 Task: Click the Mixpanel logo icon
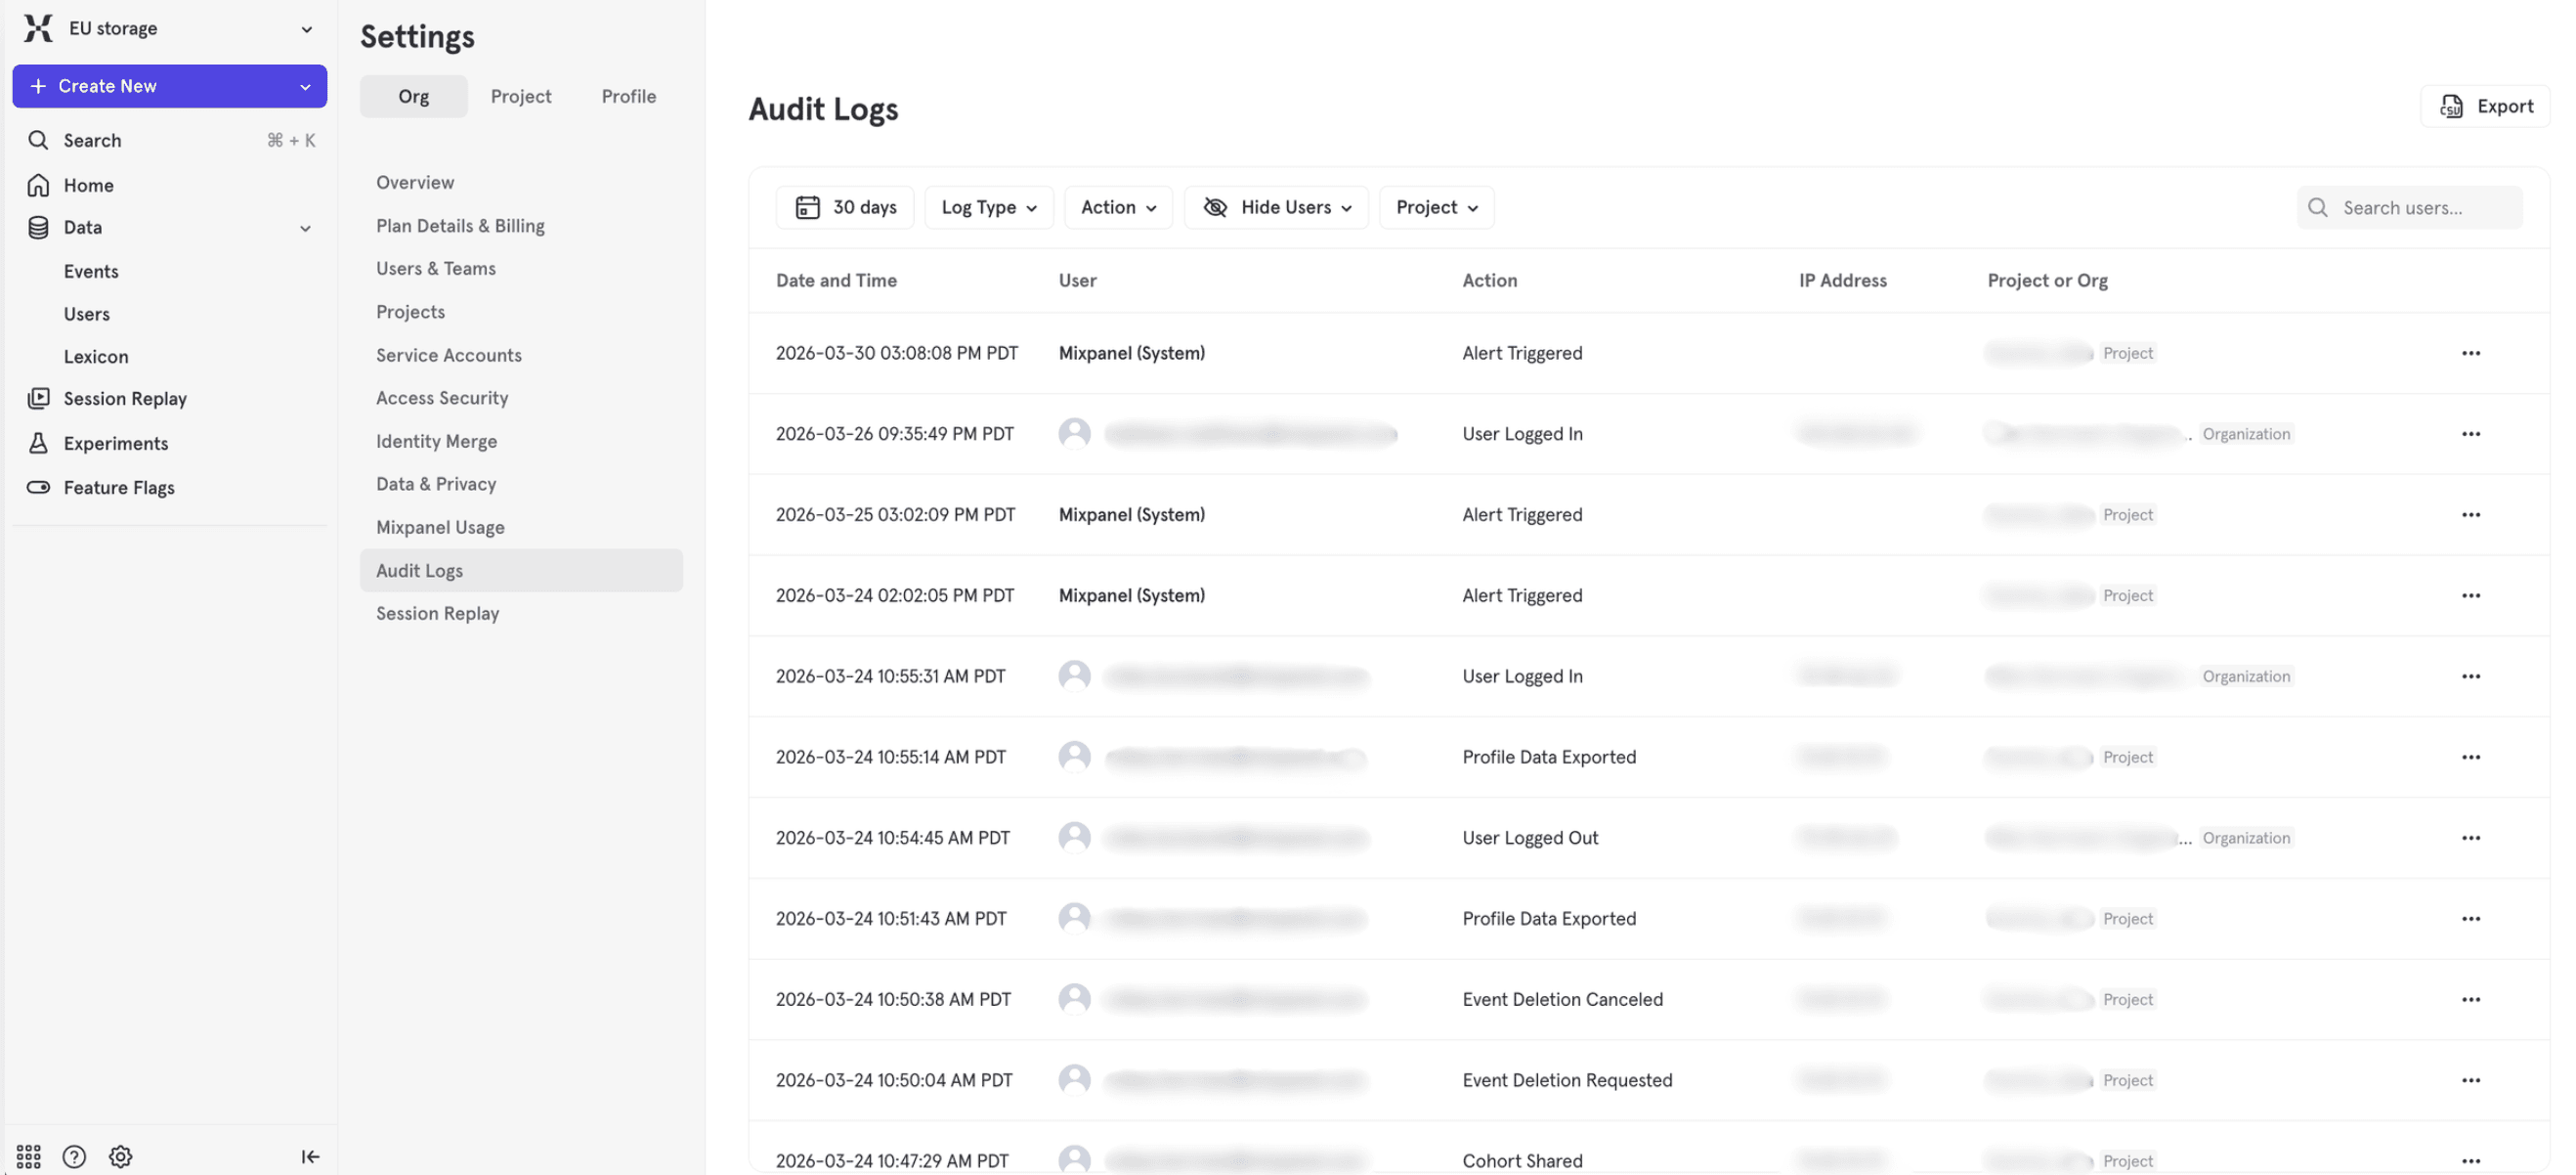point(38,28)
